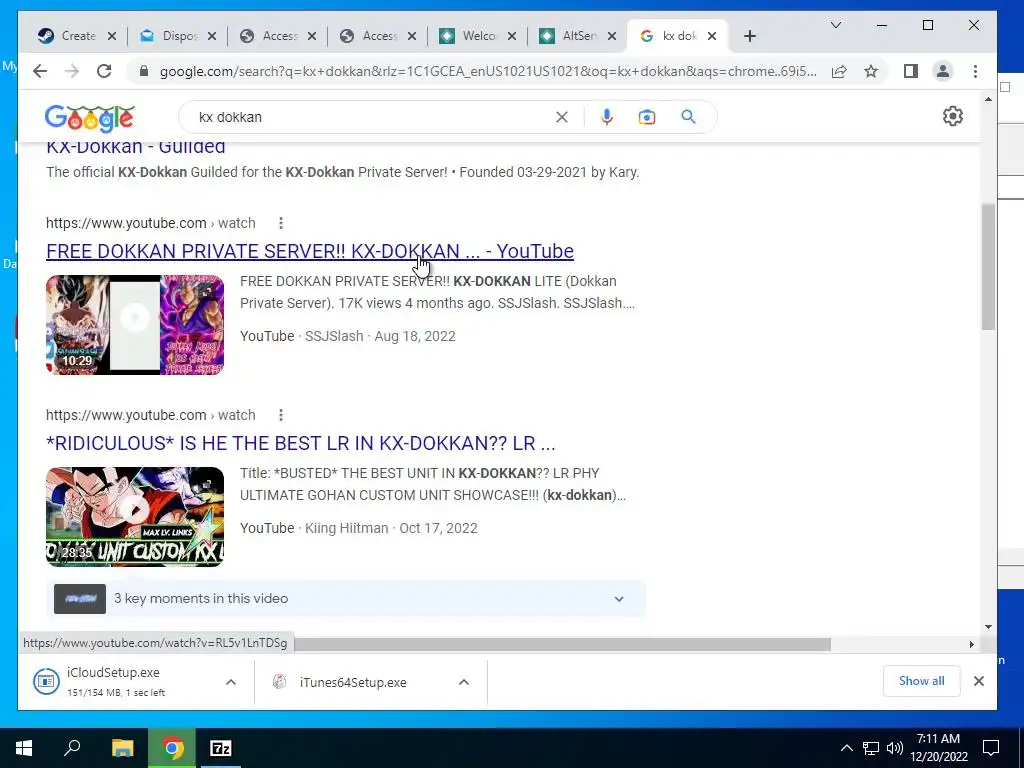Click Show all downloads
1024x768 pixels.
[x=921, y=681]
